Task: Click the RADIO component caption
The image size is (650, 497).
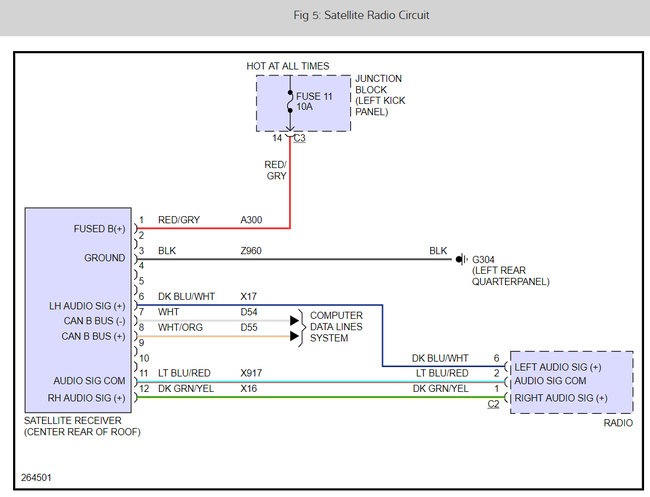Action: tap(618, 423)
